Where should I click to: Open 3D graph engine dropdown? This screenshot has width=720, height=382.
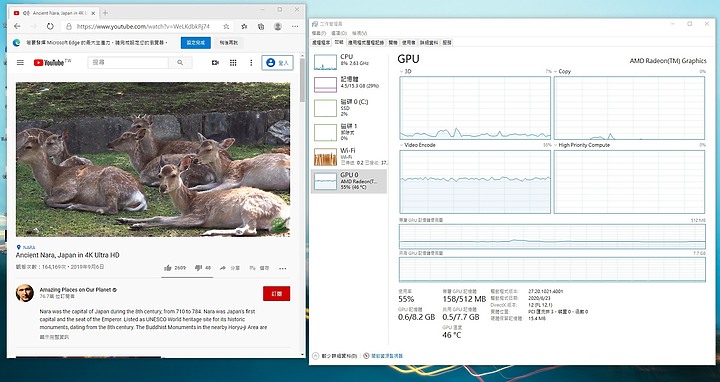tap(405, 72)
